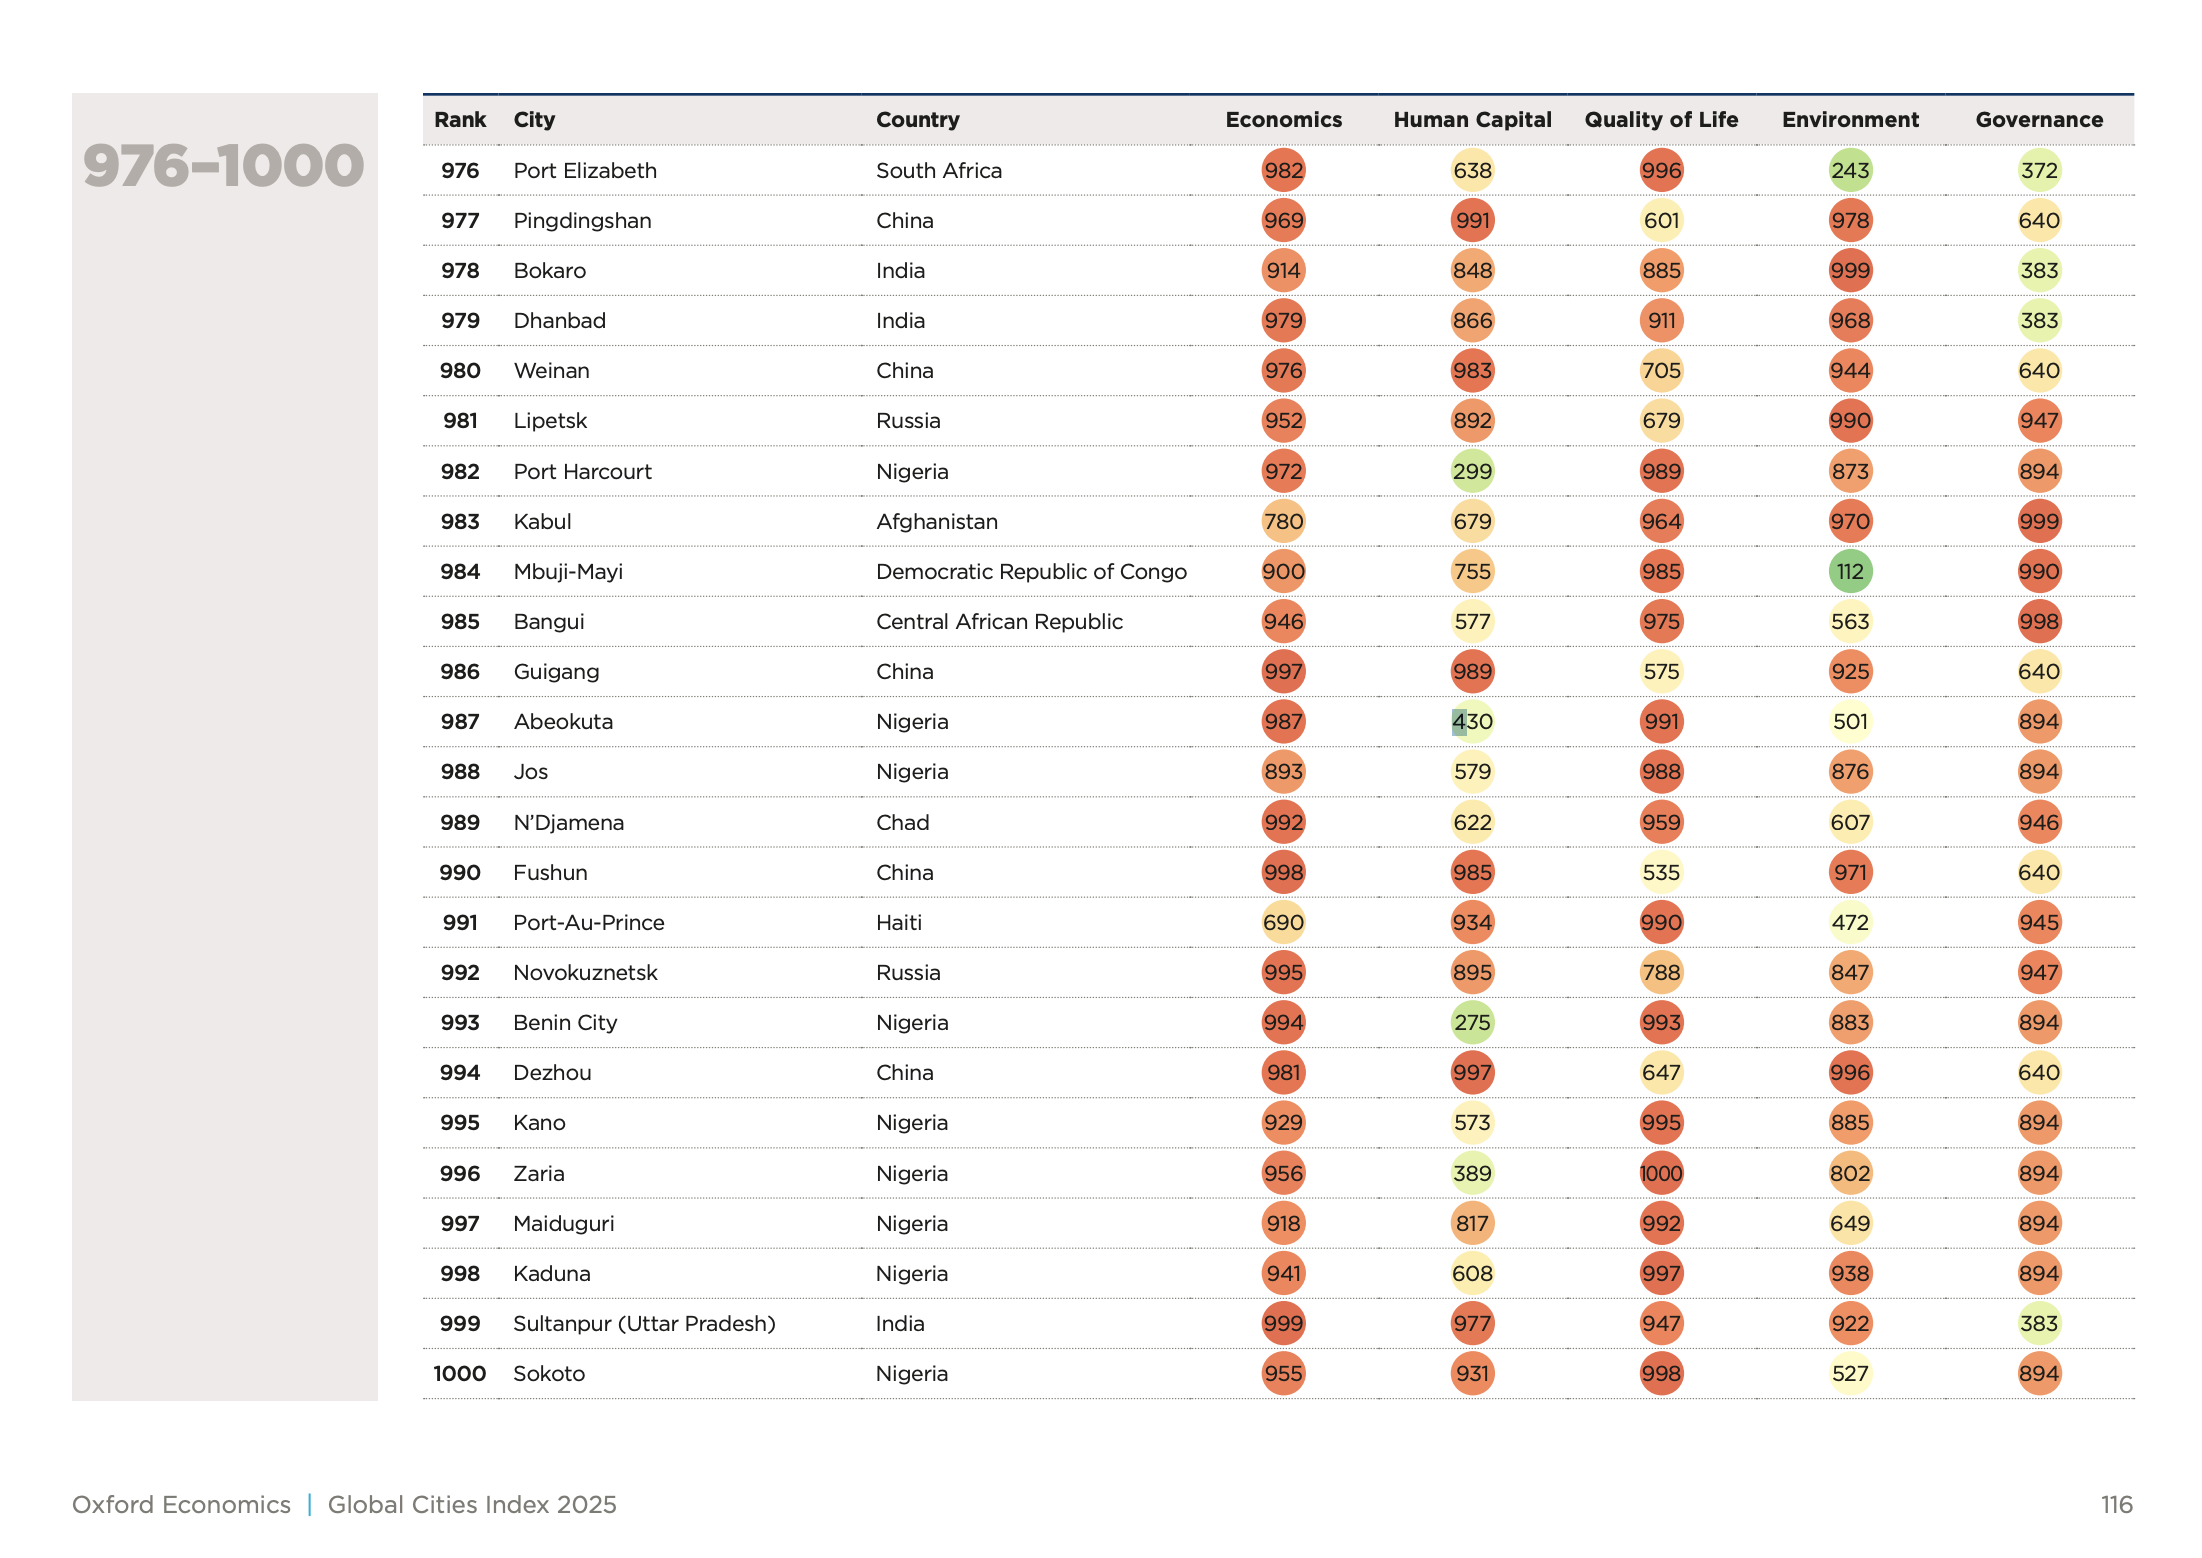This screenshot has width=2202, height=1558.
Task: Select the Environment column header
Action: click(1850, 120)
